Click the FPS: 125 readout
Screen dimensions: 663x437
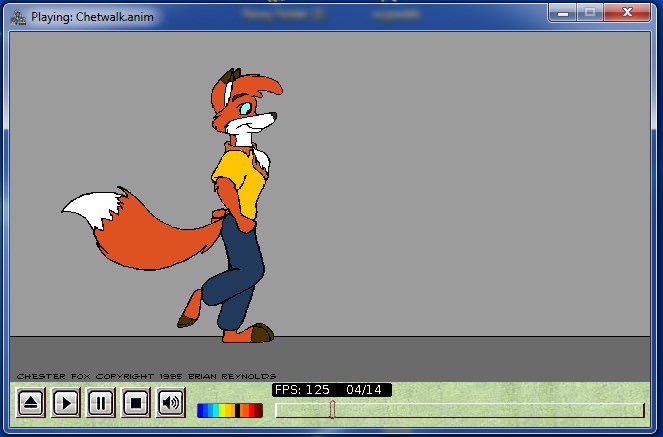pos(302,390)
